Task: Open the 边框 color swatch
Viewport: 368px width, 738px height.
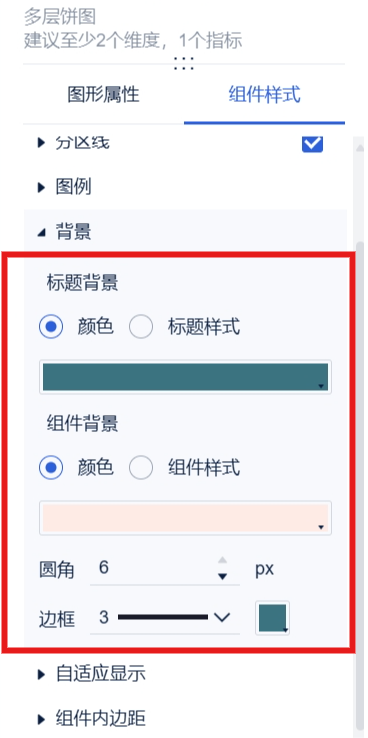Action: 272,618
